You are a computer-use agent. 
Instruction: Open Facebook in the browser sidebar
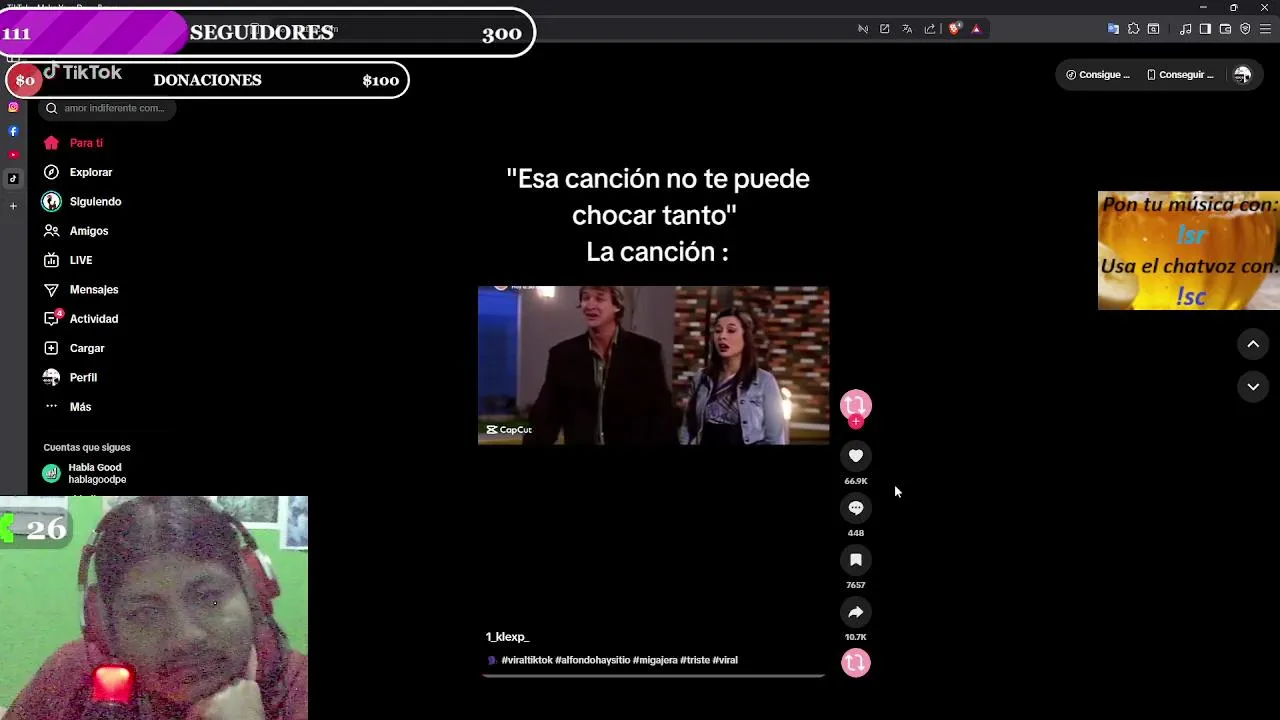(13, 131)
